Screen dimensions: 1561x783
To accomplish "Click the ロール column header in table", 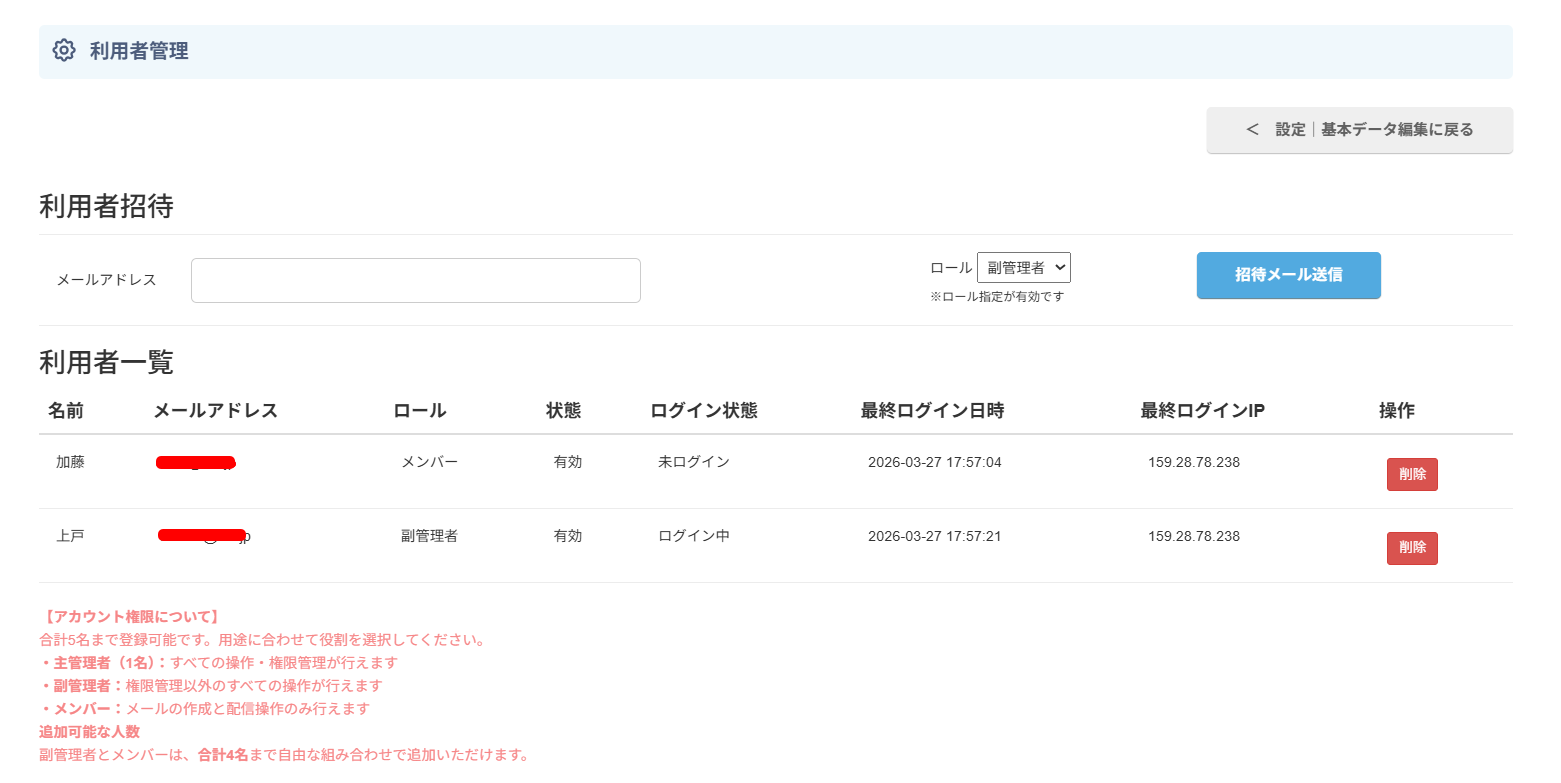I will pyautogui.click(x=419, y=411).
